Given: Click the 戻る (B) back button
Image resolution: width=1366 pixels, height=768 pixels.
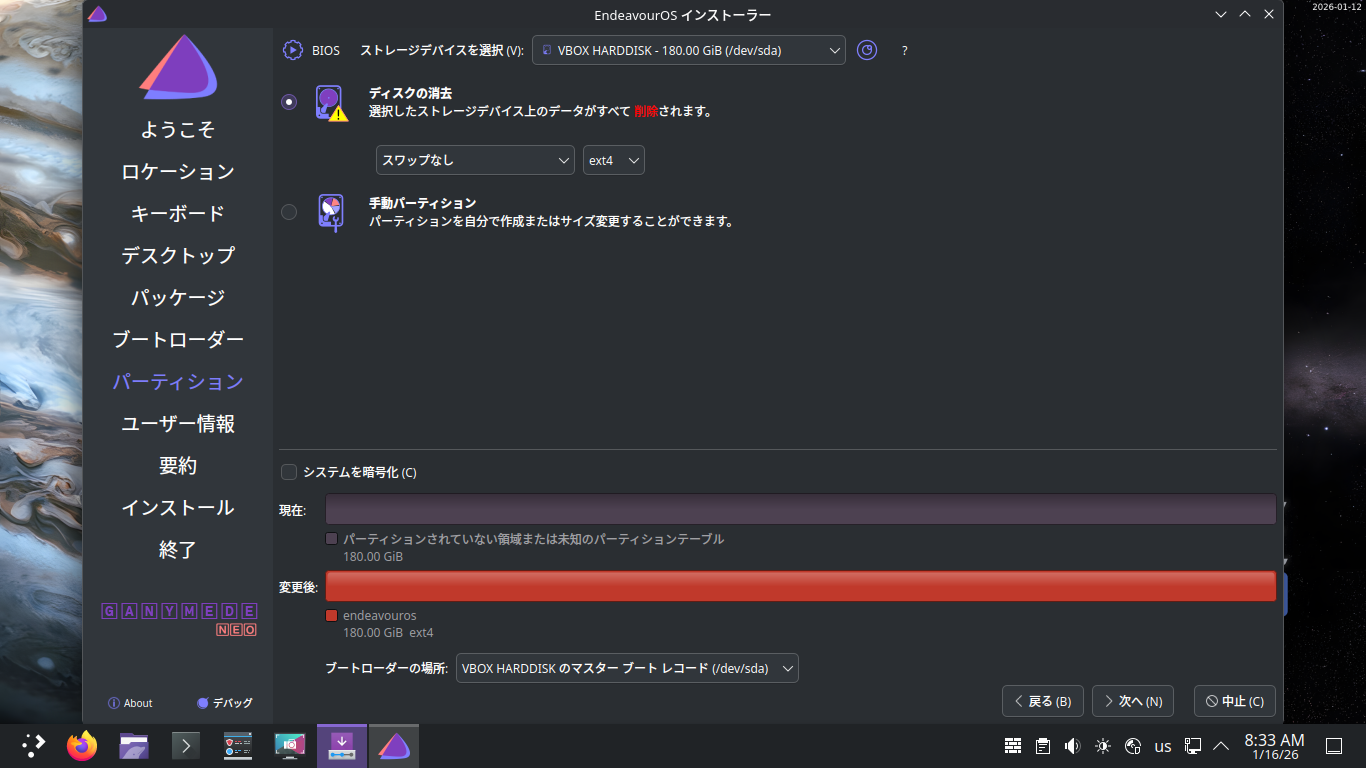Looking at the screenshot, I should (1043, 701).
